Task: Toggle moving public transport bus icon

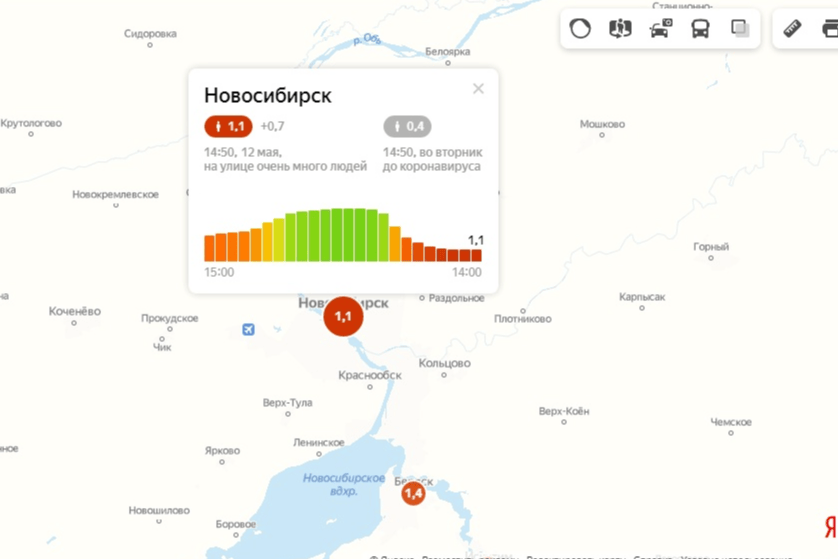Action: [700, 28]
